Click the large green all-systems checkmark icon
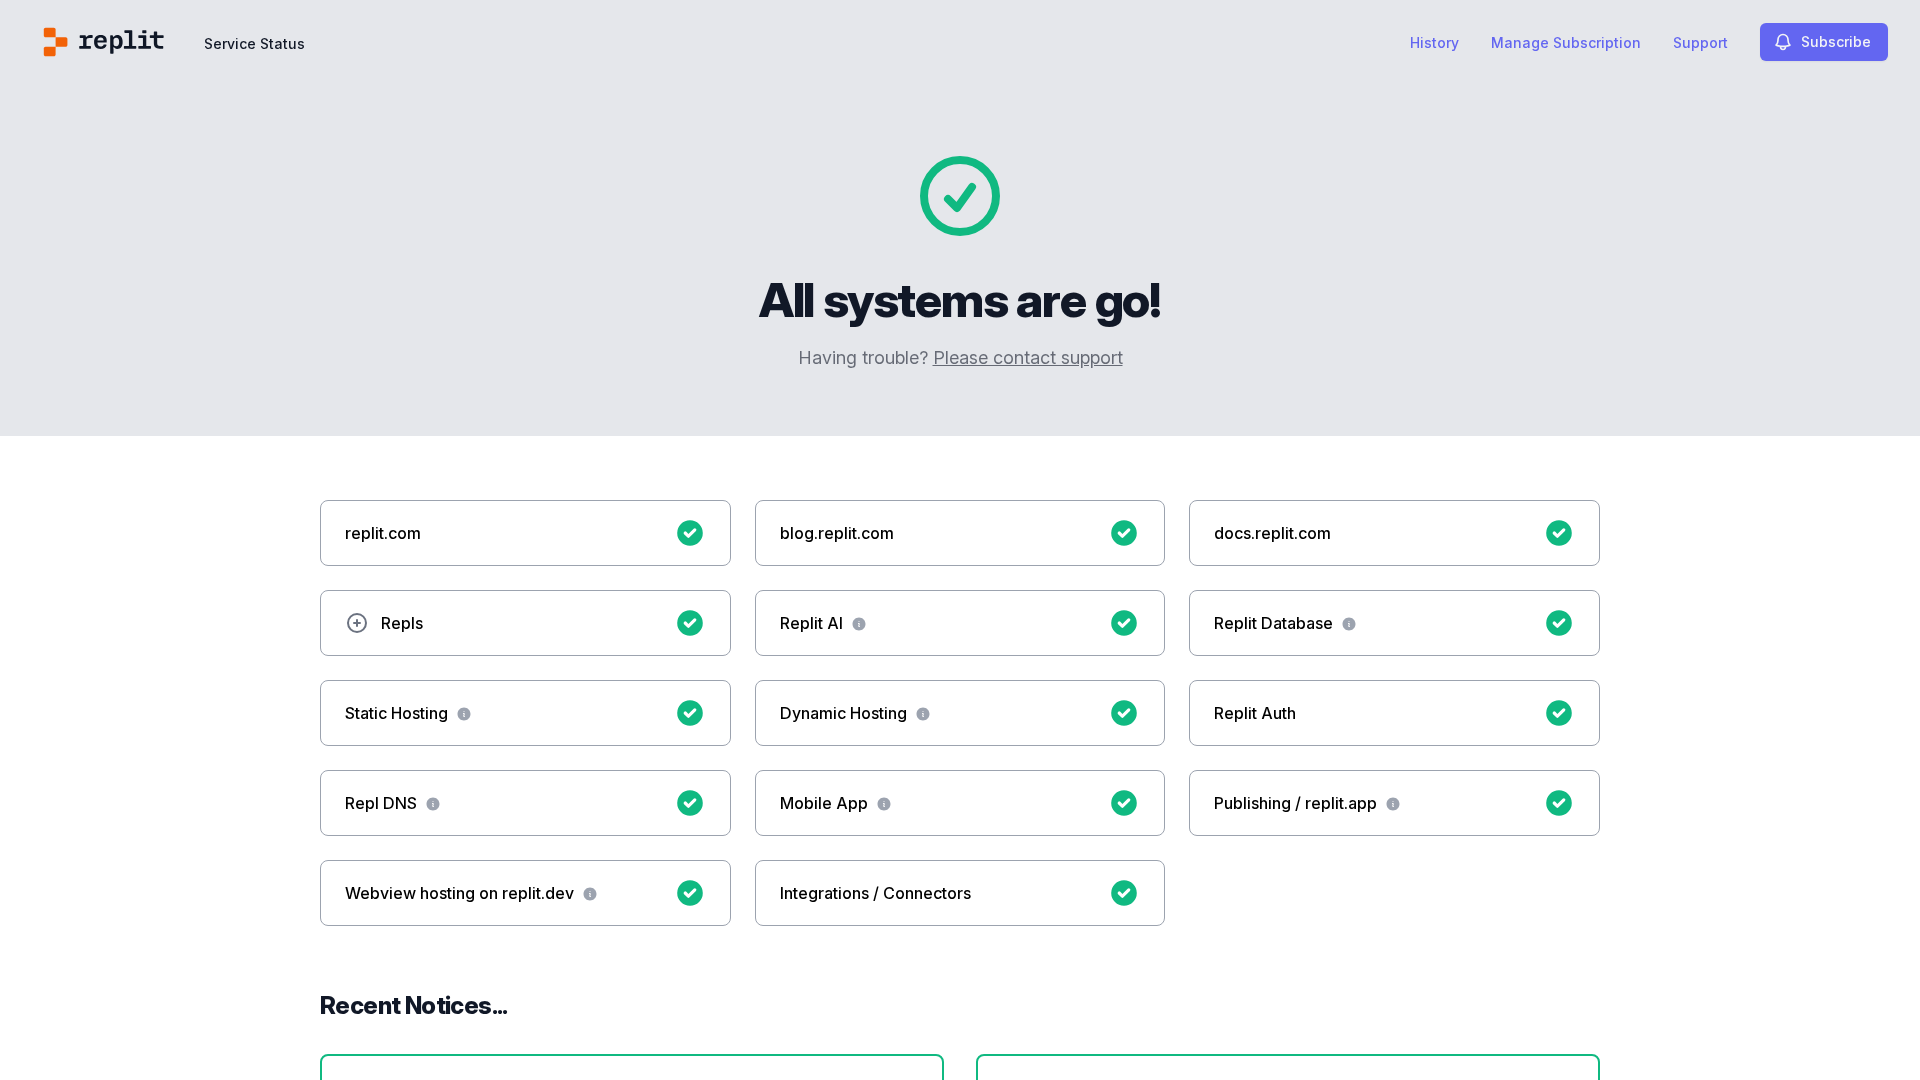 tap(960, 196)
